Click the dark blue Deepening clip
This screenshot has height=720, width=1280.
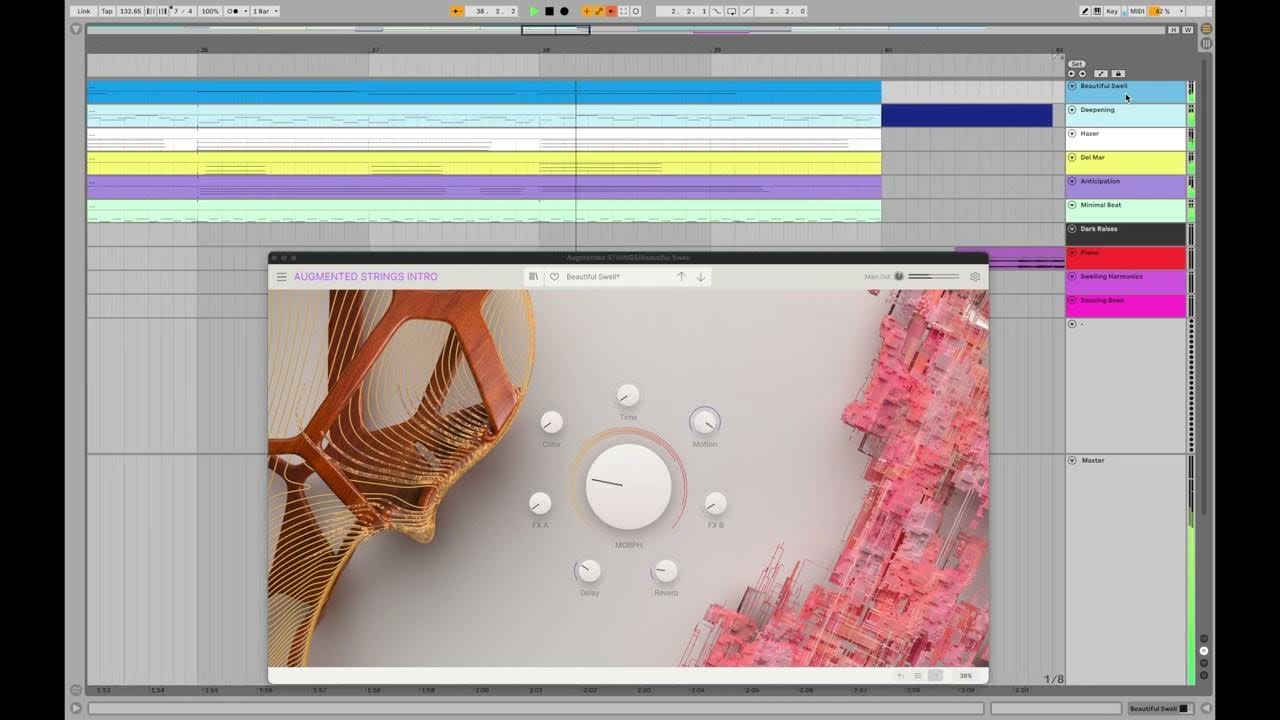pyautogui.click(x=967, y=115)
